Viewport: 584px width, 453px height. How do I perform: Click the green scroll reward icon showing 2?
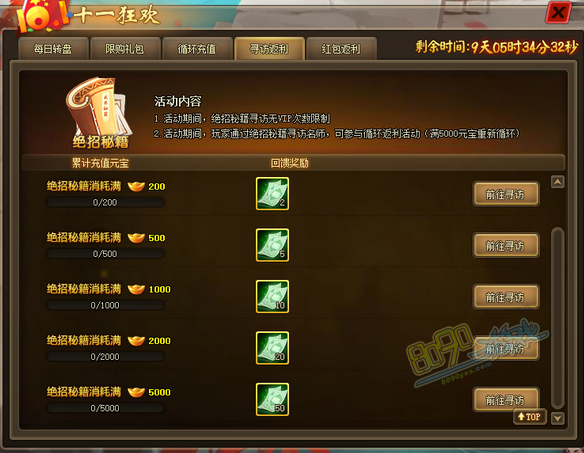(x=272, y=194)
